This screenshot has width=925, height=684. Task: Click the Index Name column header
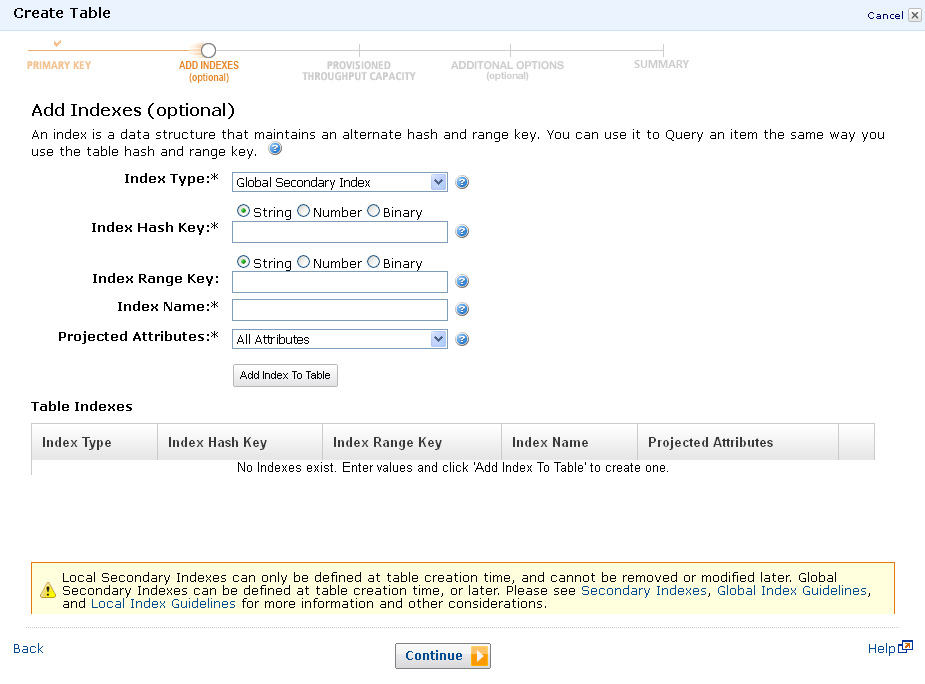tap(569, 442)
